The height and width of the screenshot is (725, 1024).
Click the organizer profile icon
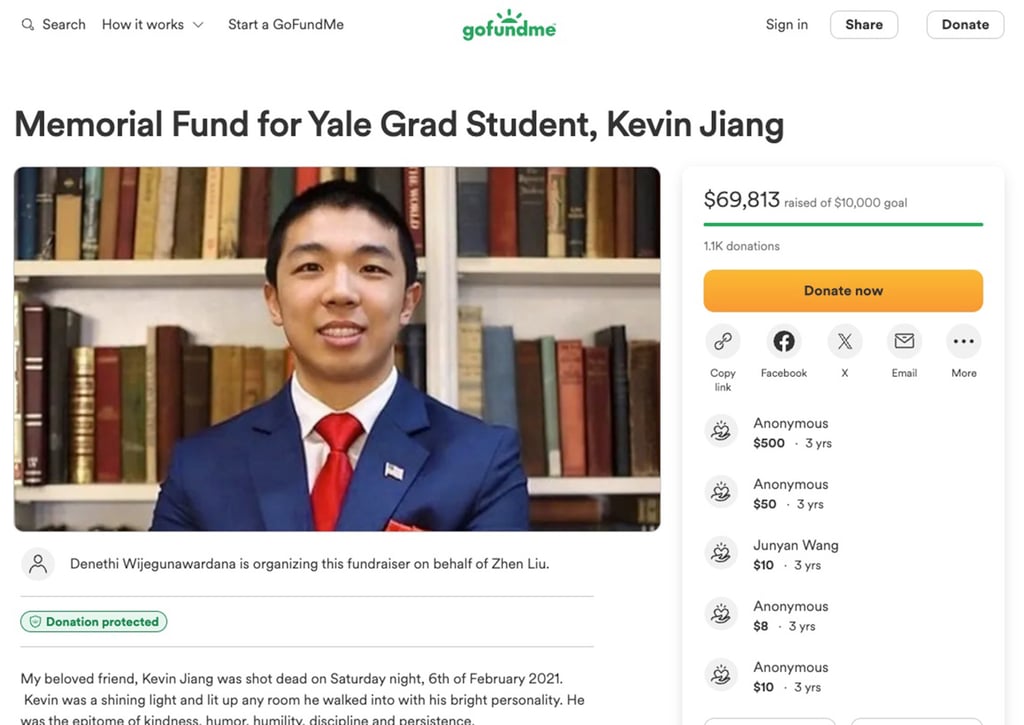tap(38, 563)
